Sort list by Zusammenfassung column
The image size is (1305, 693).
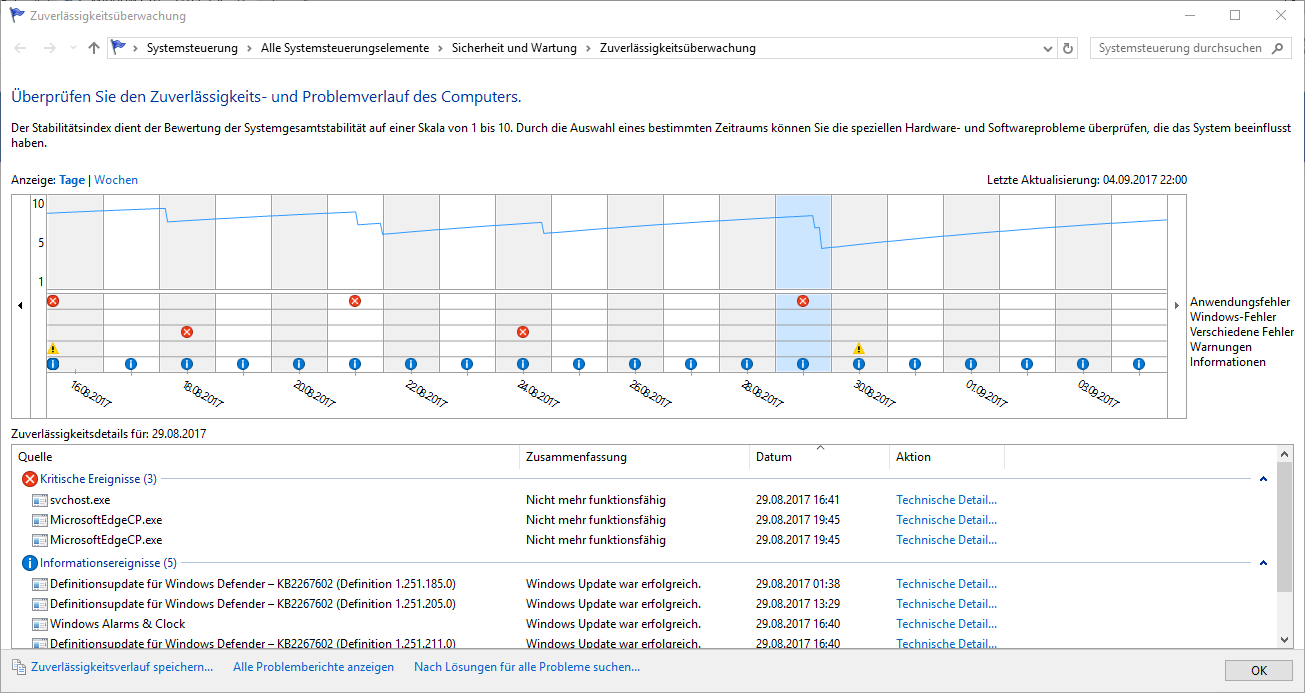[x=634, y=457]
